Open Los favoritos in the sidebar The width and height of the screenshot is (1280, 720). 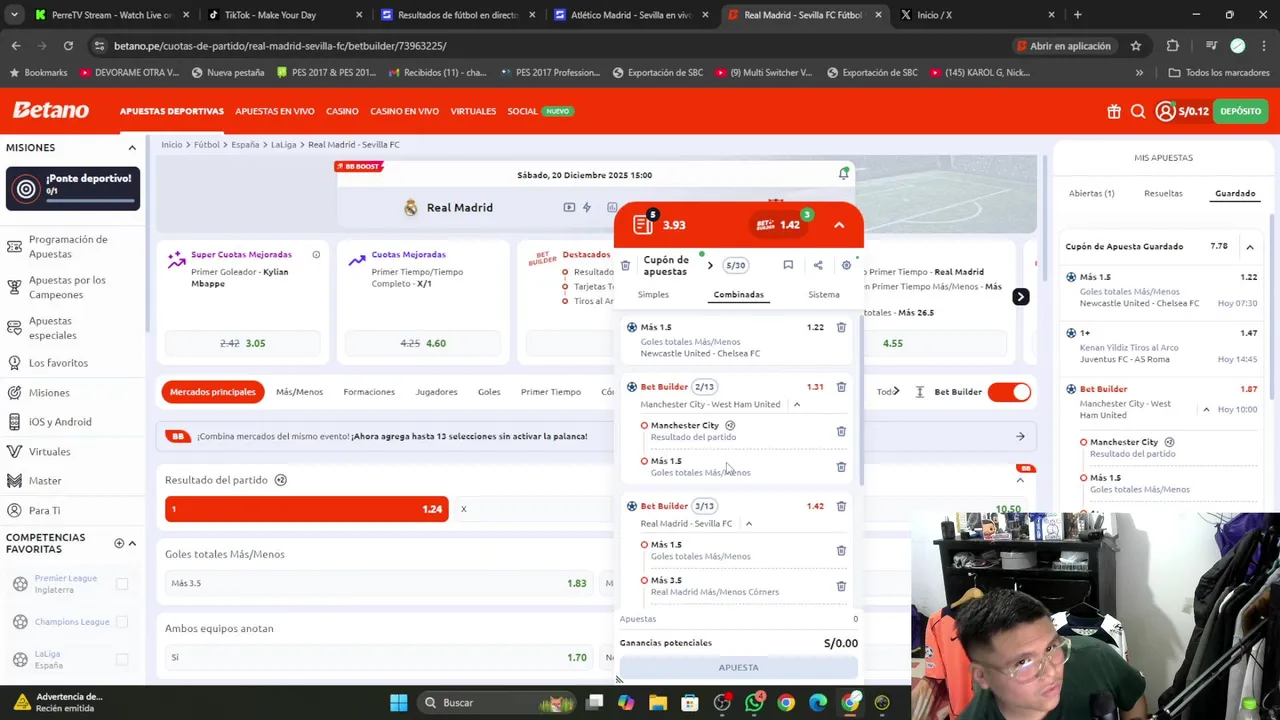coord(58,363)
